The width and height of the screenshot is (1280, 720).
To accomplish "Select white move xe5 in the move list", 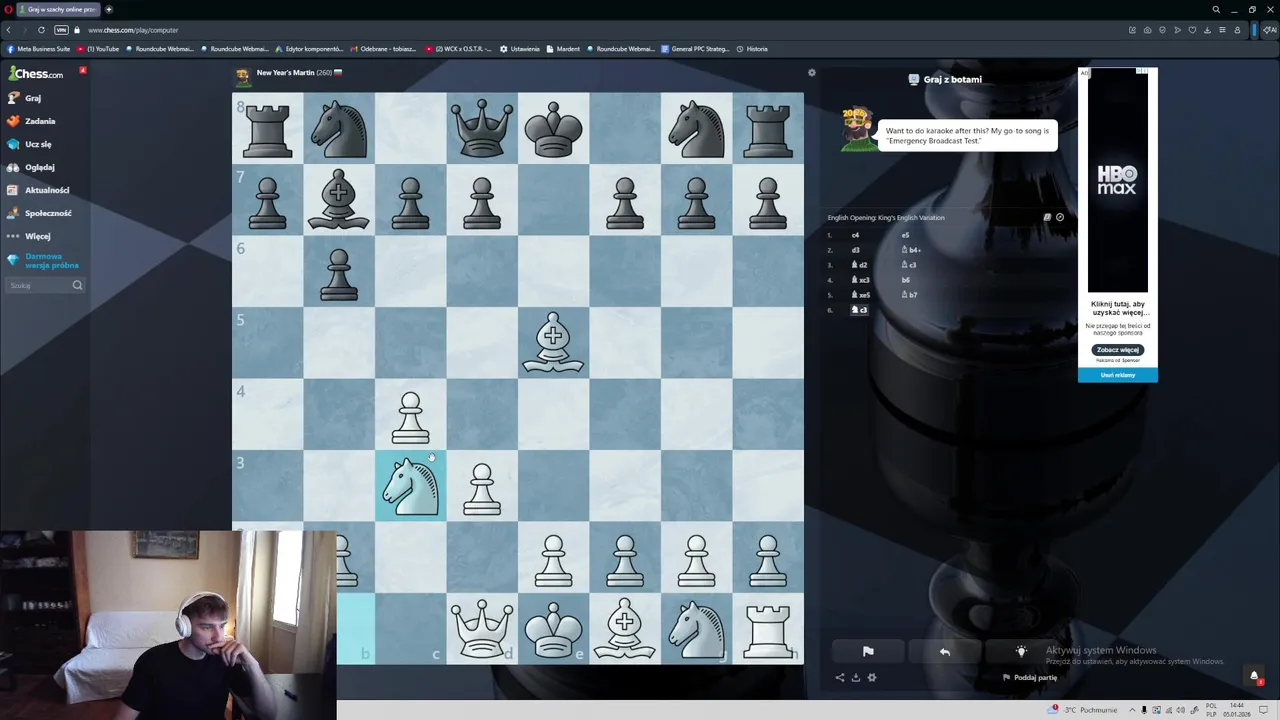I will coord(860,295).
